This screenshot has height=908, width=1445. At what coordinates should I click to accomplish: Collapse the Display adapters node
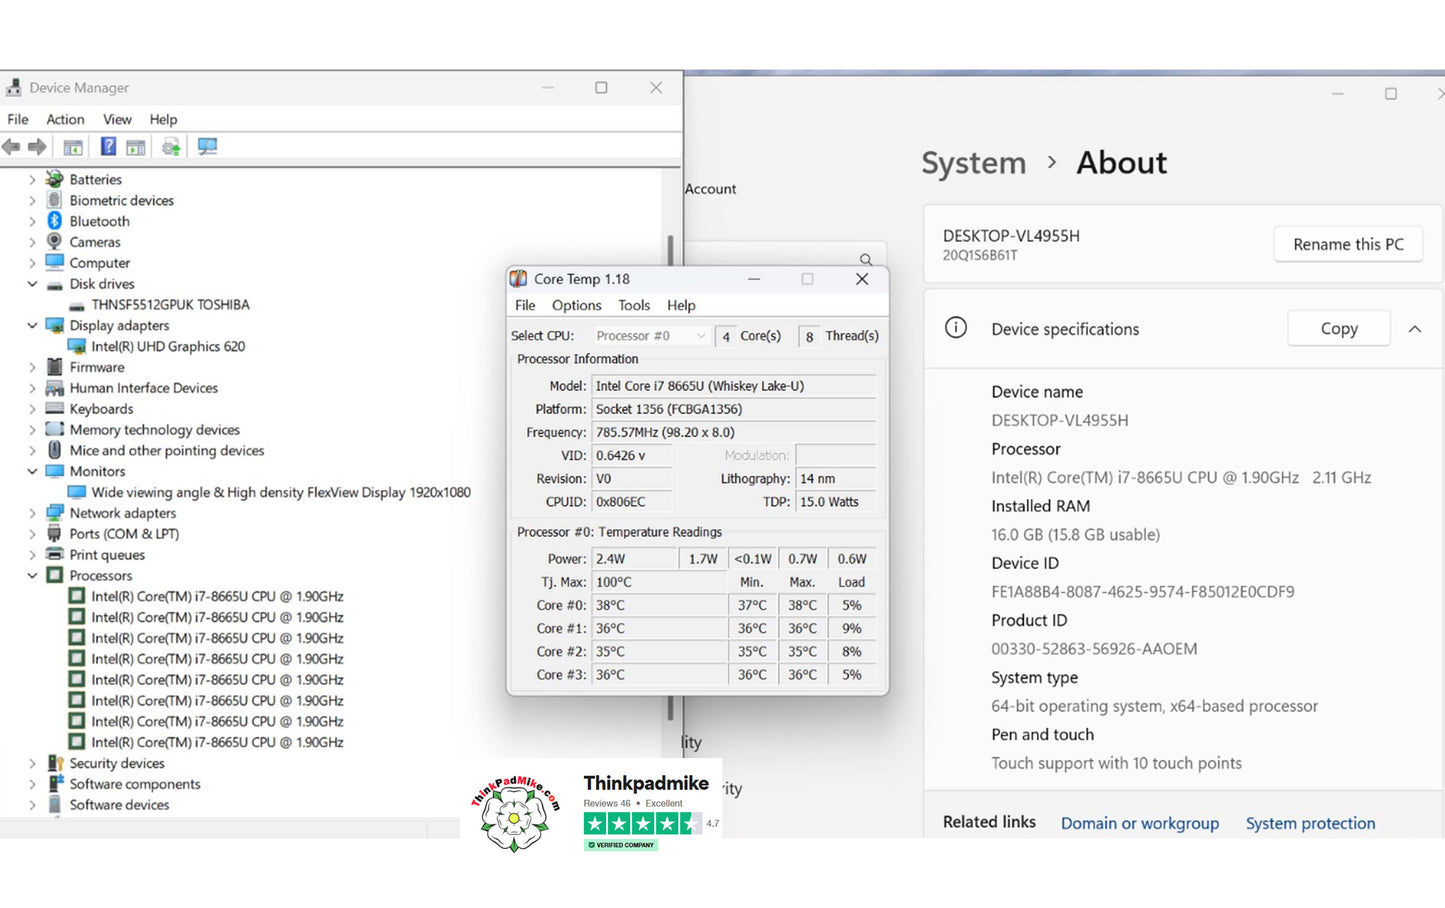(32, 326)
